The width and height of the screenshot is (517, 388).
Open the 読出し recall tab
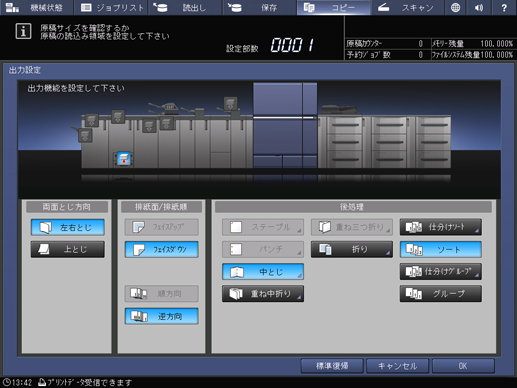coord(185,7)
